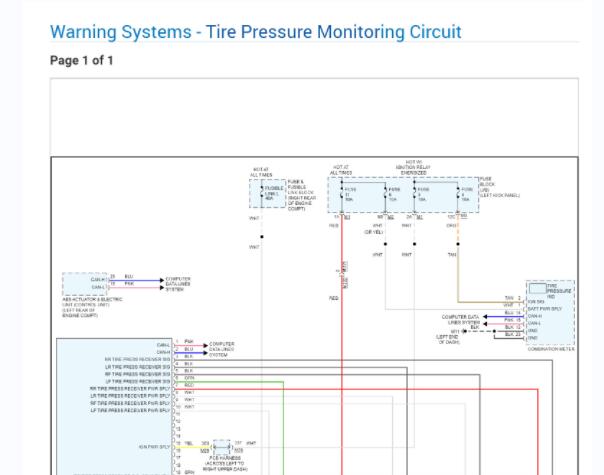The height and width of the screenshot is (475, 604).
Task: Click 'COMPUTER DATA LINES SYSTEM' beside ABS actuator
Action: pyautogui.click(x=178, y=284)
